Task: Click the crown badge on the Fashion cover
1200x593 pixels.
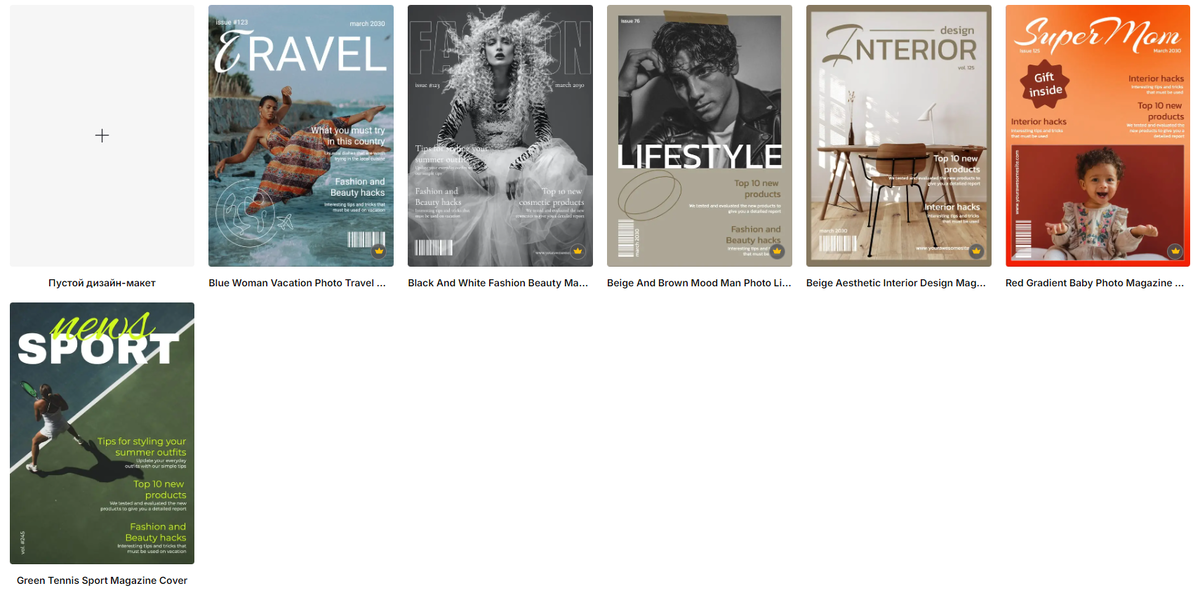Action: [578, 252]
